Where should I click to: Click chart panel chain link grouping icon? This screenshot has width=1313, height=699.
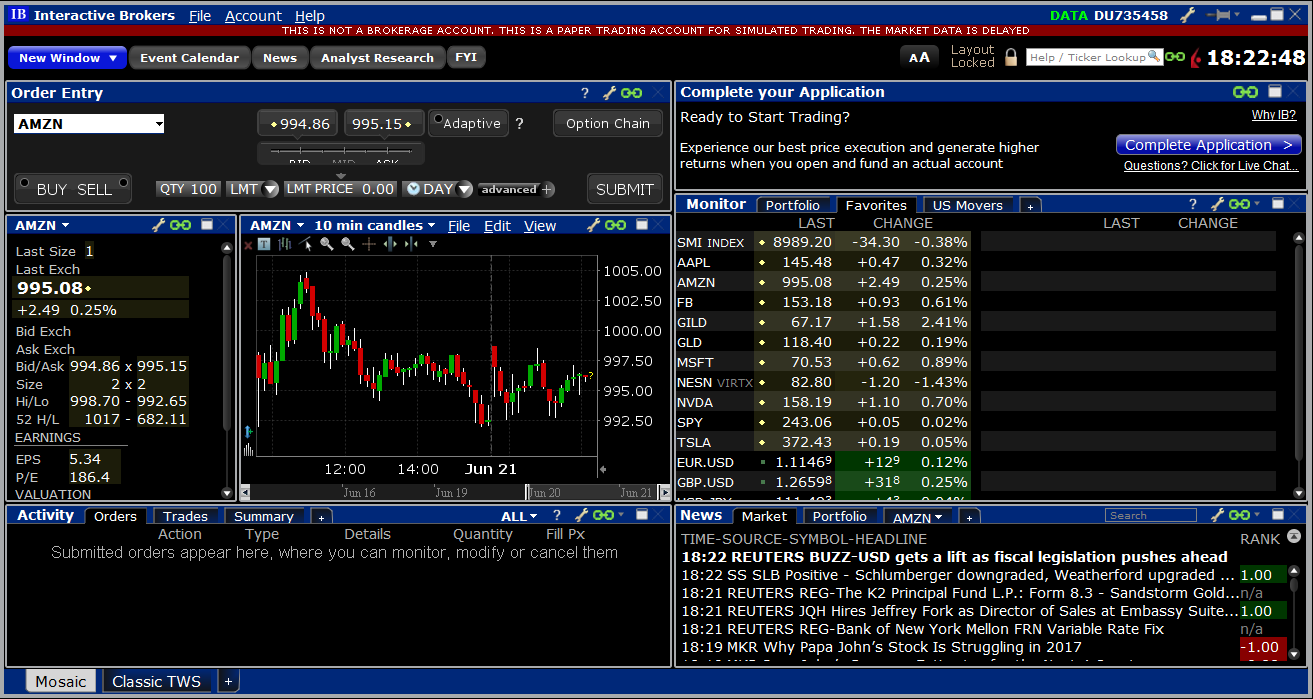pos(615,225)
